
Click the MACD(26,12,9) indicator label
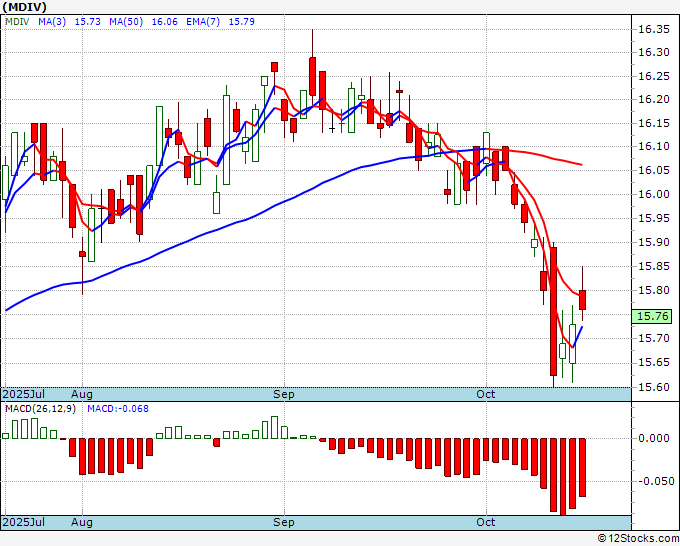click(x=40, y=409)
